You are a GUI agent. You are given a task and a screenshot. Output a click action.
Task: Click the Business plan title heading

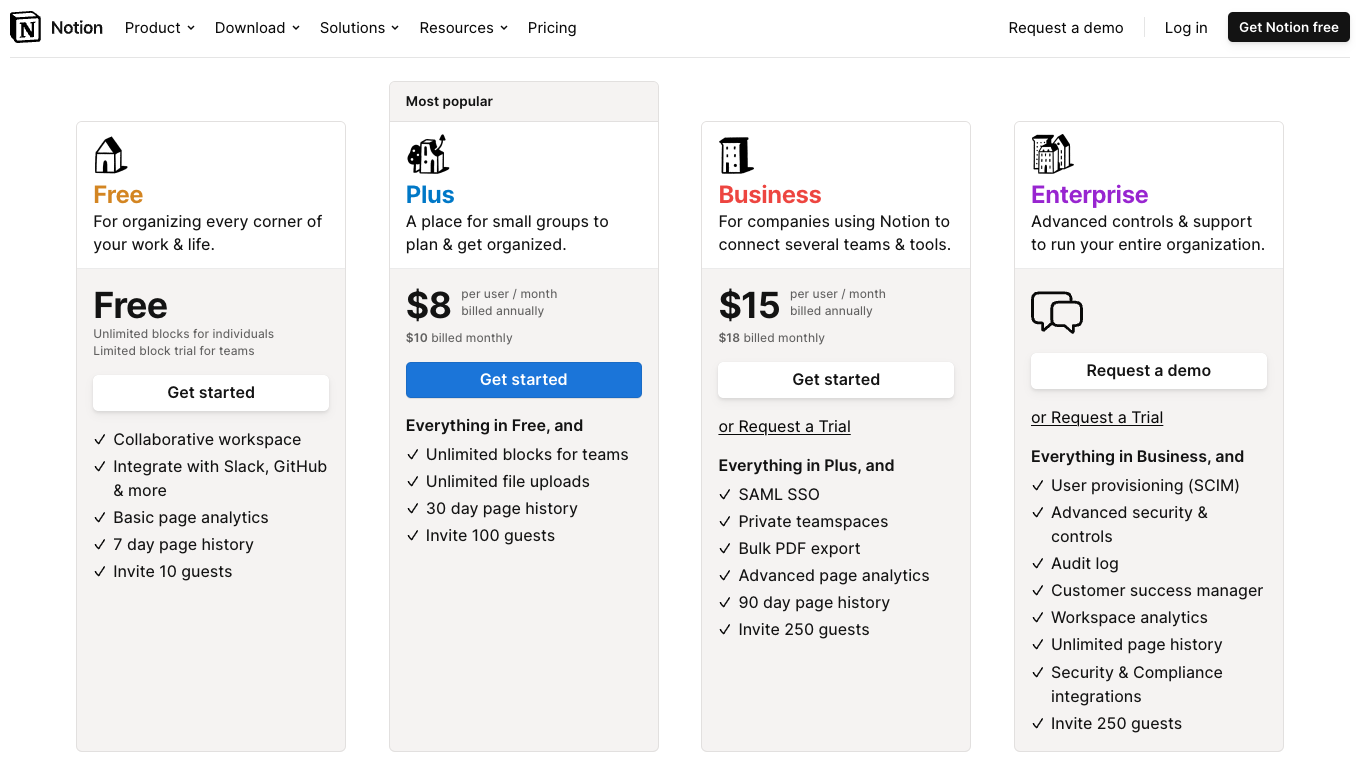click(770, 195)
